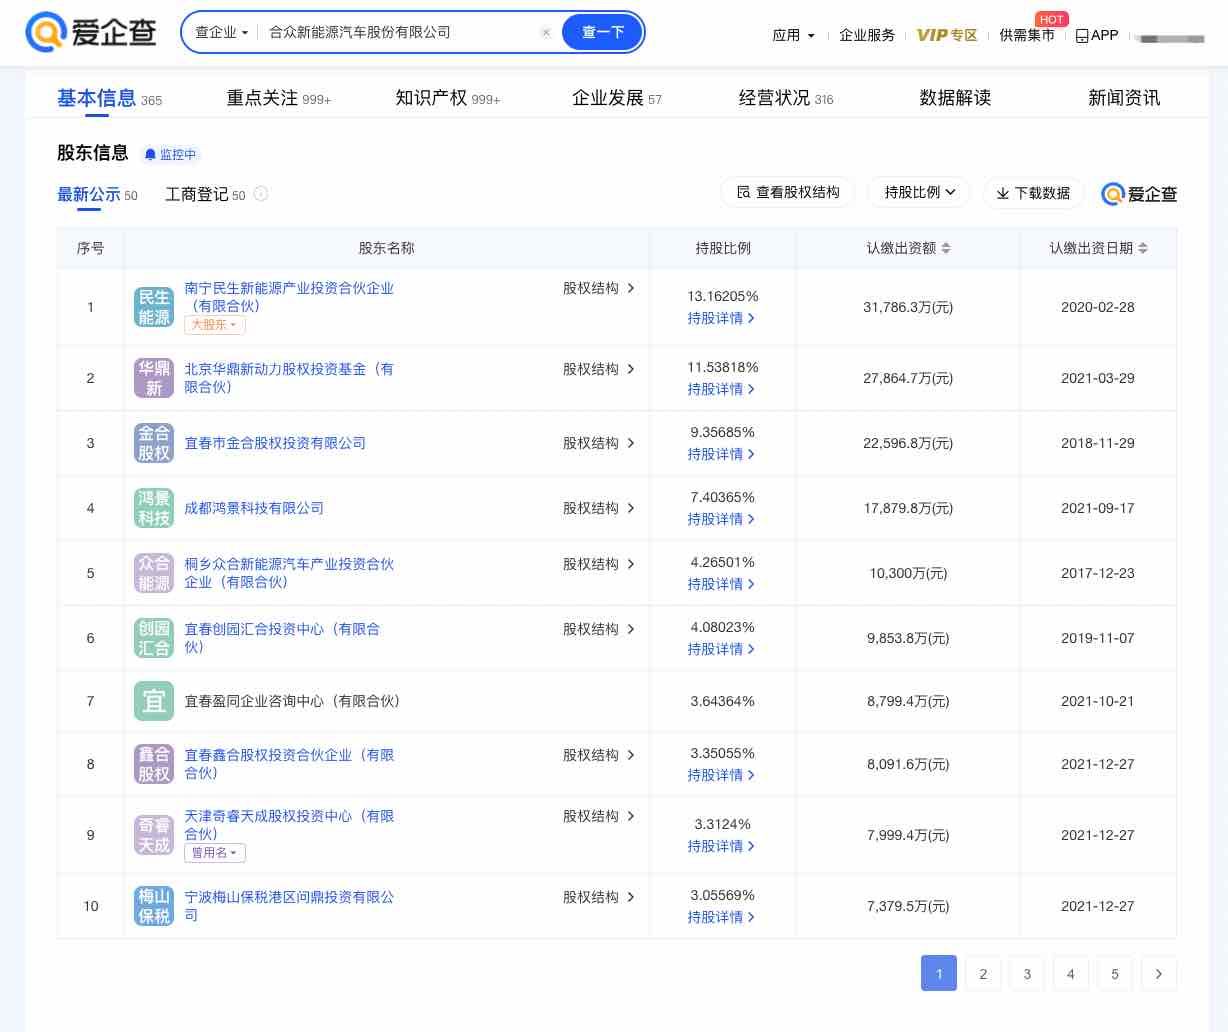Switch to the 经营状况 tab
1228x1032 pixels.
(x=786, y=98)
